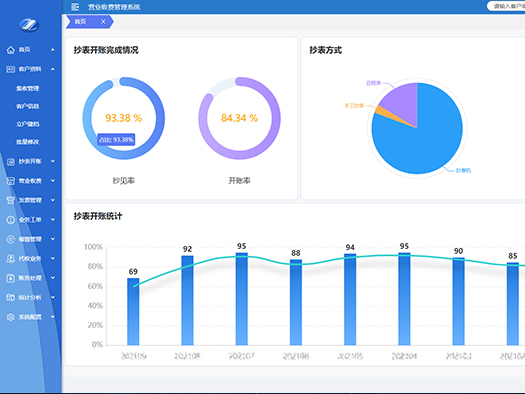Screen dimensions: 525x394
Task: Open the 批量修改 submenu item
Action: [28, 142]
